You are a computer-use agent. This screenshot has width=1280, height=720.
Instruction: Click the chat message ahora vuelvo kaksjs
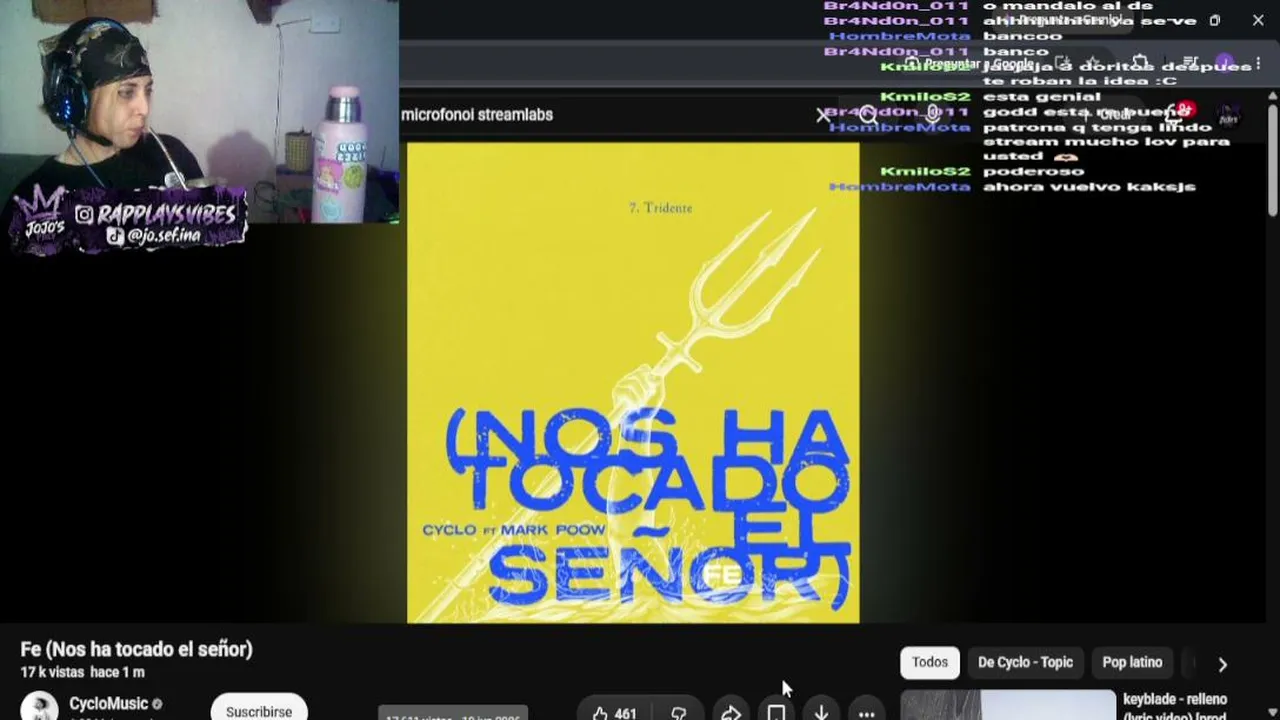point(1089,186)
